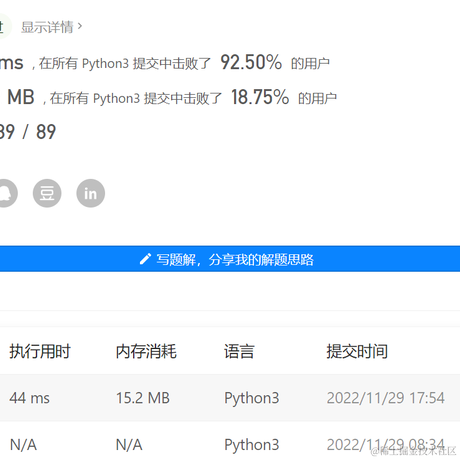Click the 92.50% runtime percentile
Image resolution: width=460 pixels, height=460 pixels.
click(x=251, y=62)
